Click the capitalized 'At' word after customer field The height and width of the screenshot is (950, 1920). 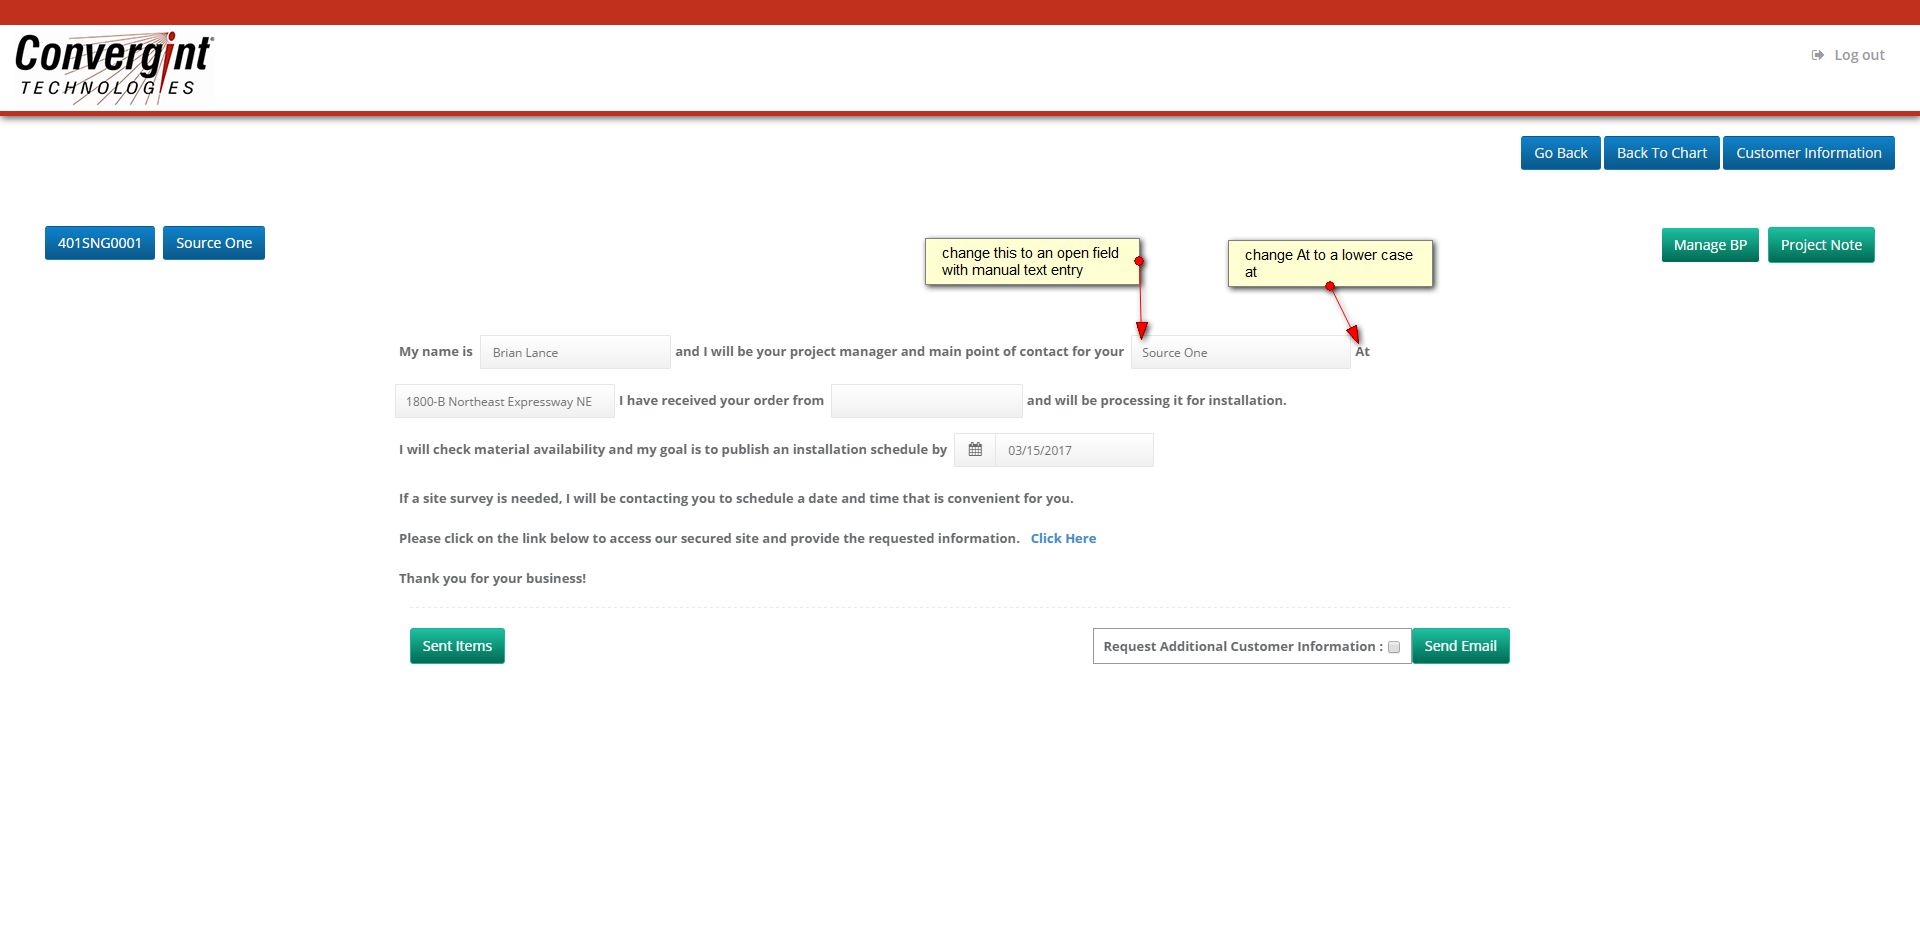pos(1362,351)
